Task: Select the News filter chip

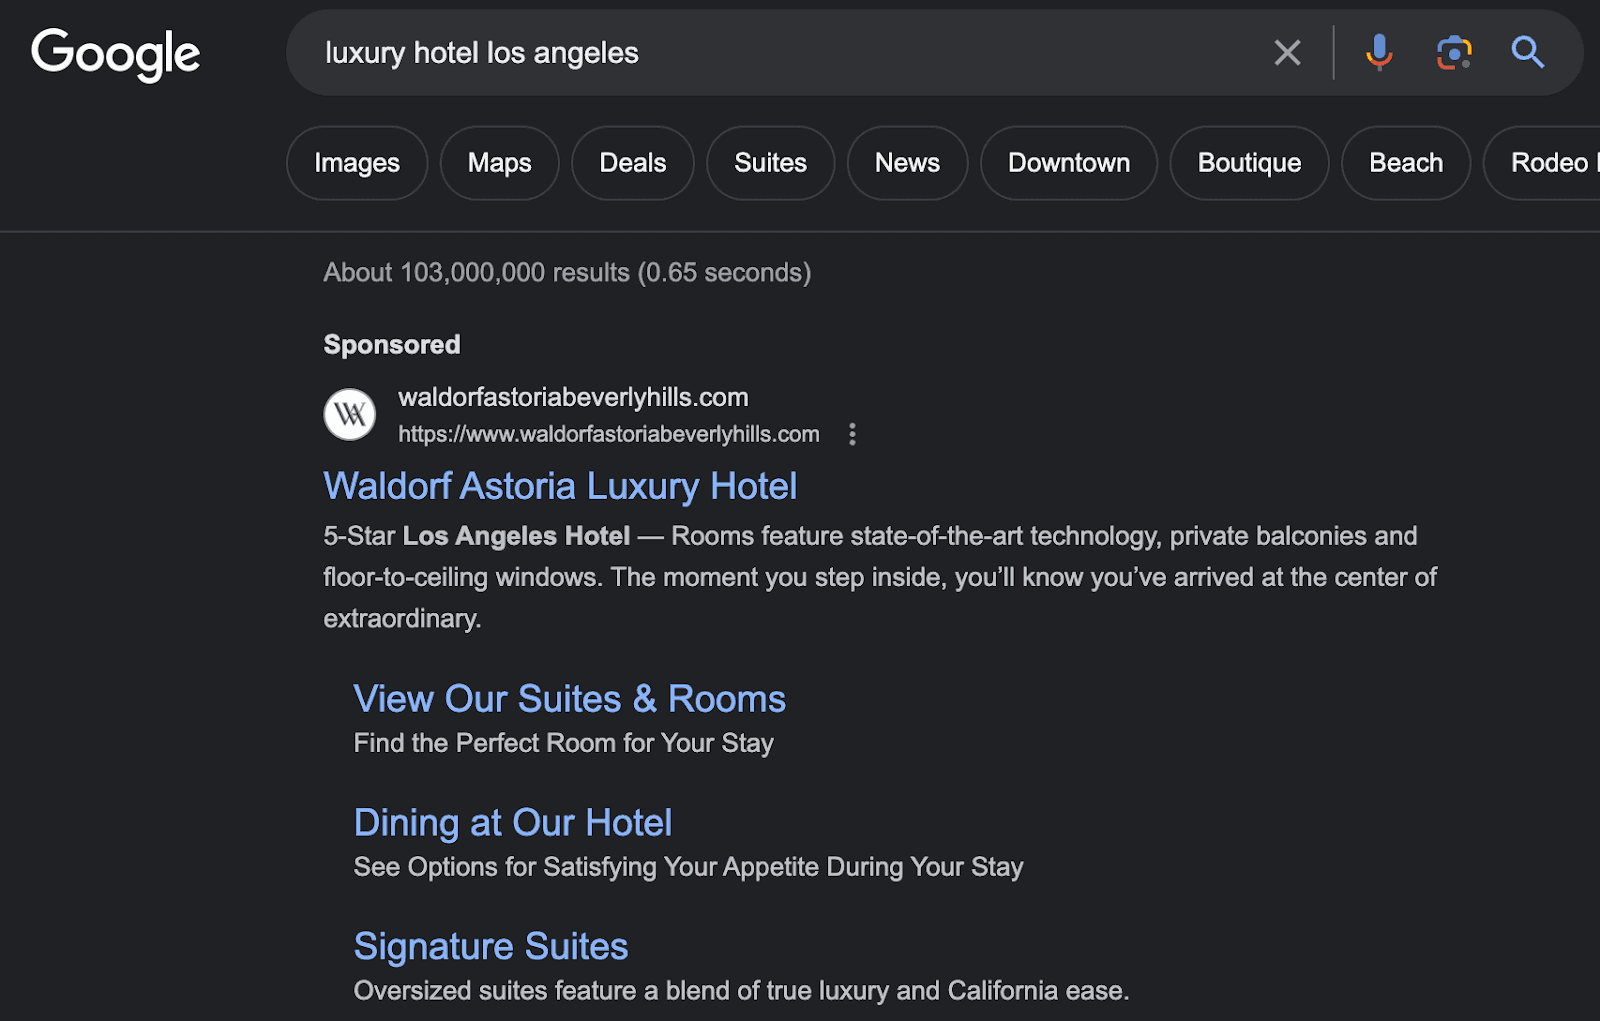Action: tap(907, 162)
